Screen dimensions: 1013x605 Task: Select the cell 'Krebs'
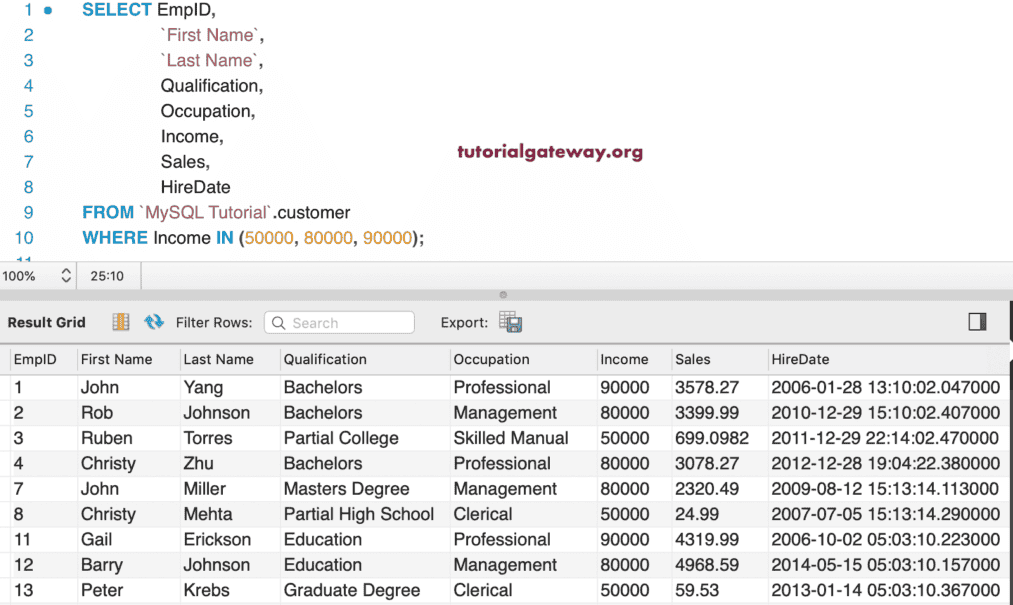point(206,590)
